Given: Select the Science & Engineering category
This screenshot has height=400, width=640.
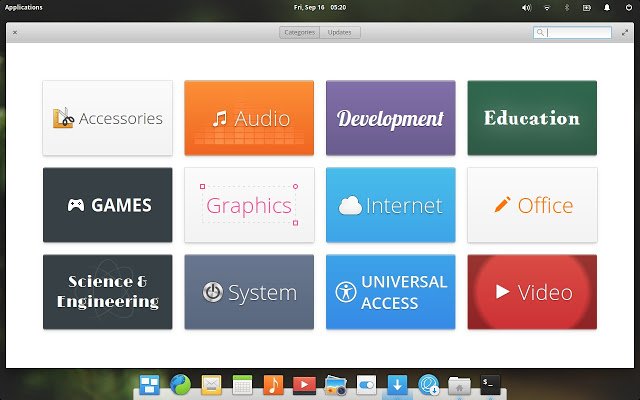Looking at the screenshot, I should [x=108, y=292].
